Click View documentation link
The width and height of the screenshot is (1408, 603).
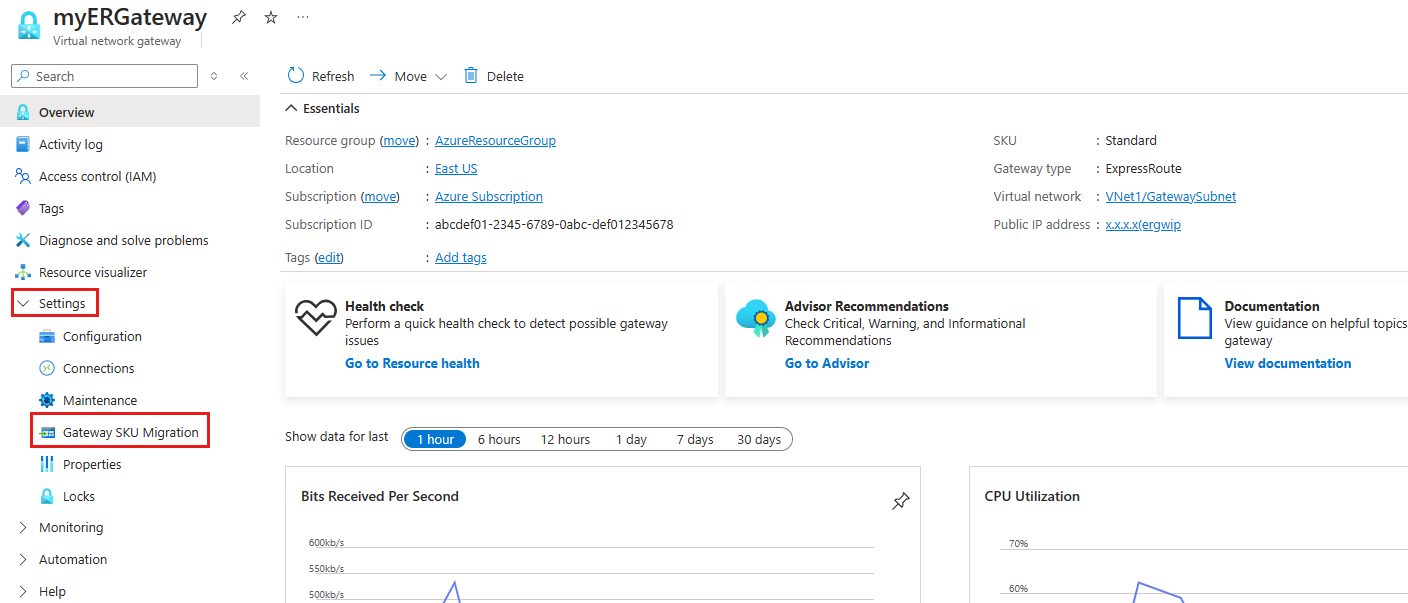1288,363
